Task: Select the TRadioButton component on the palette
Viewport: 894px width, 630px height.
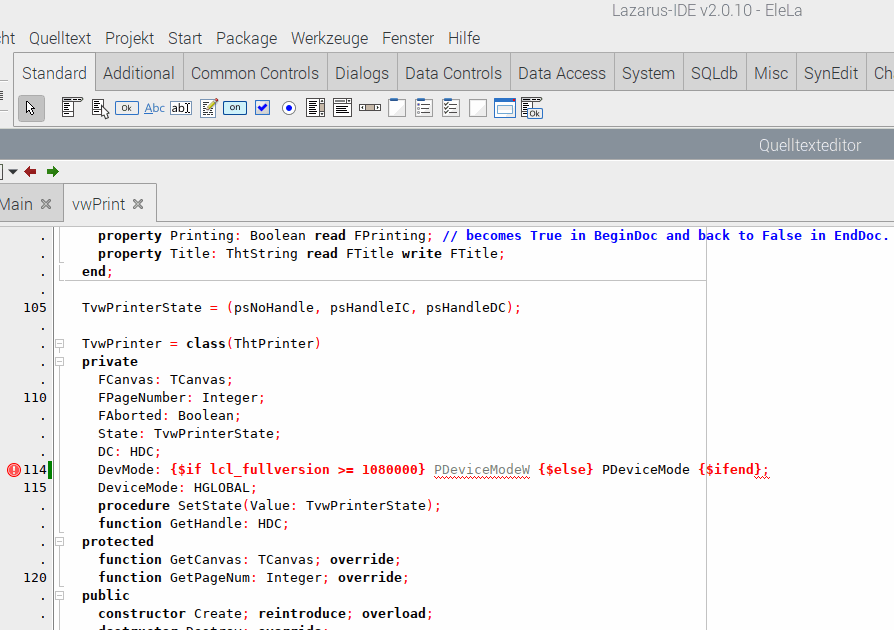Action: 289,107
